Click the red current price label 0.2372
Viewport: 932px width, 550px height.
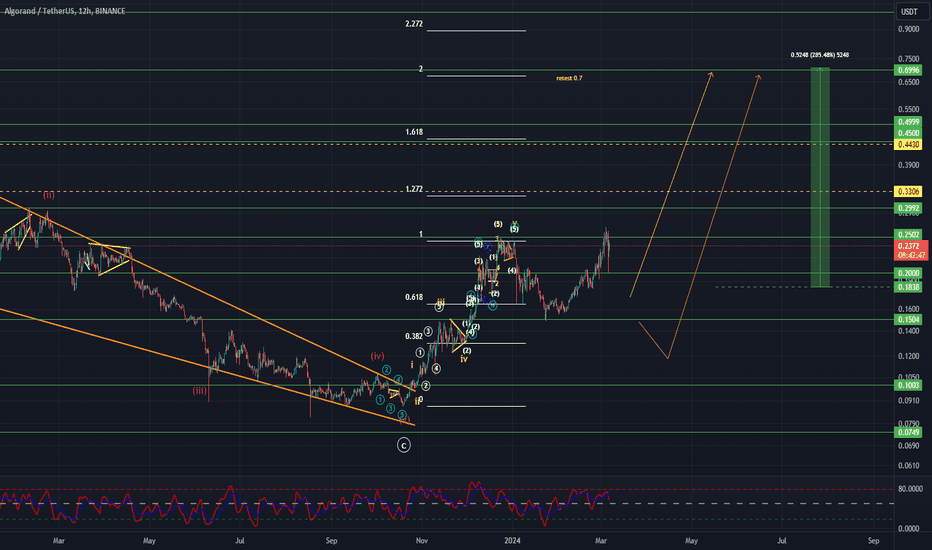point(908,246)
